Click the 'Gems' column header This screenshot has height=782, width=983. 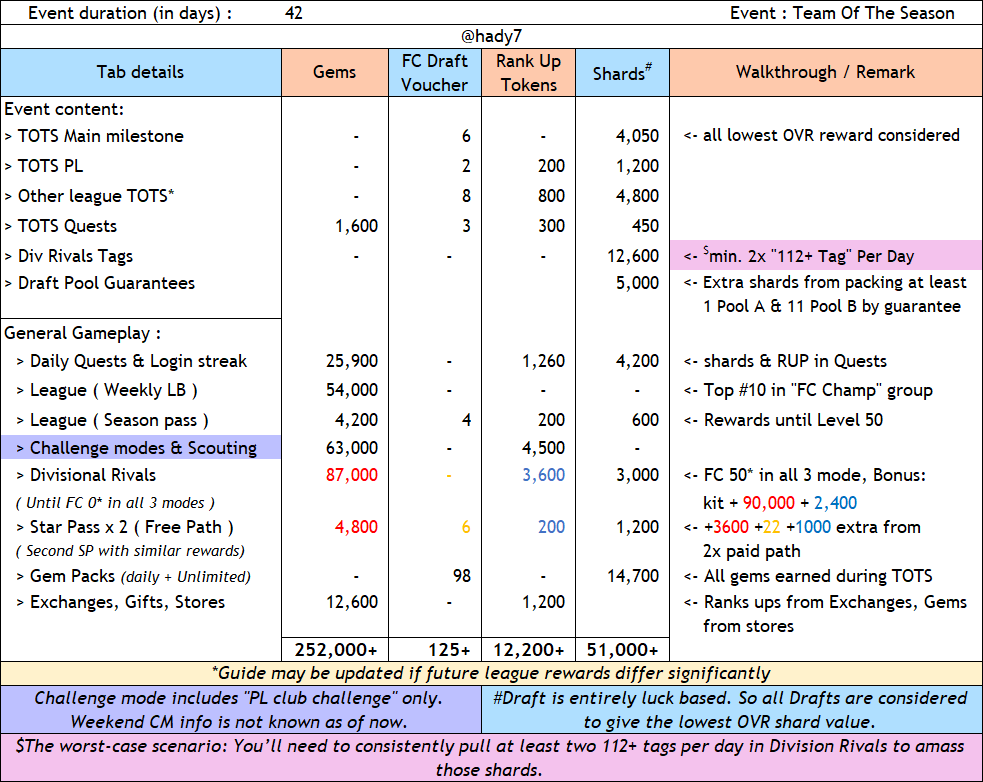[335, 72]
